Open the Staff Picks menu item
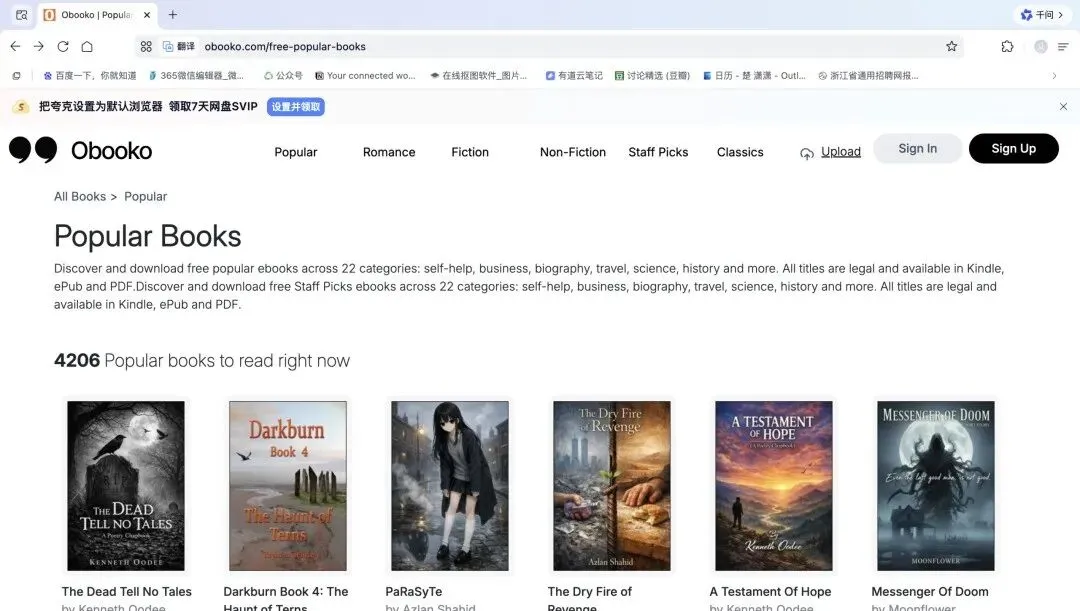This screenshot has height=611, width=1080. click(x=658, y=152)
